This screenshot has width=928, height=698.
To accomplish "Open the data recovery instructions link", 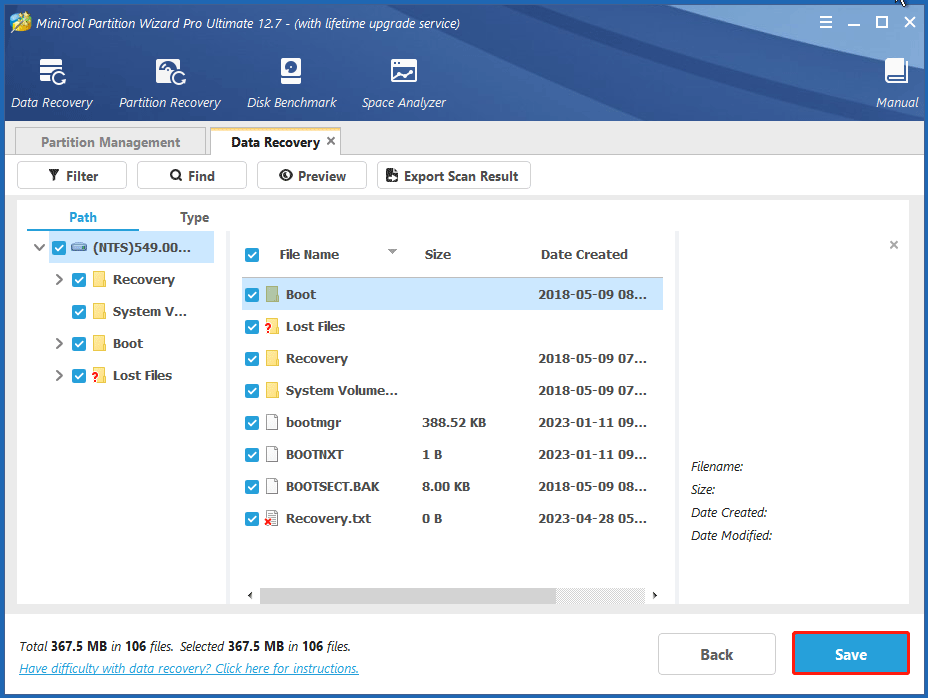I will pos(188,668).
